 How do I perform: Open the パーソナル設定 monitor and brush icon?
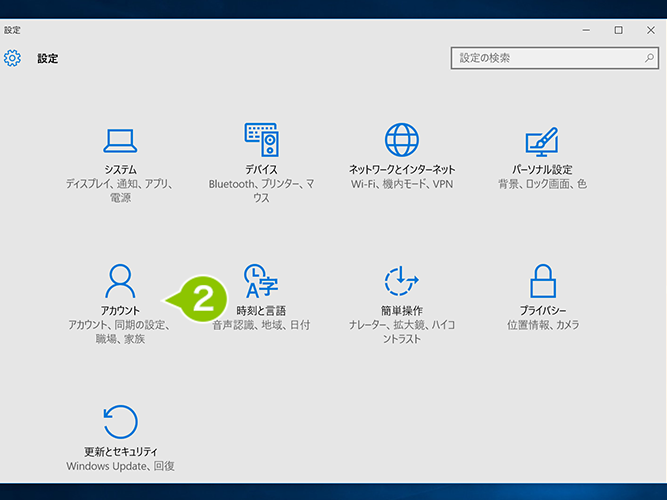coord(542,141)
